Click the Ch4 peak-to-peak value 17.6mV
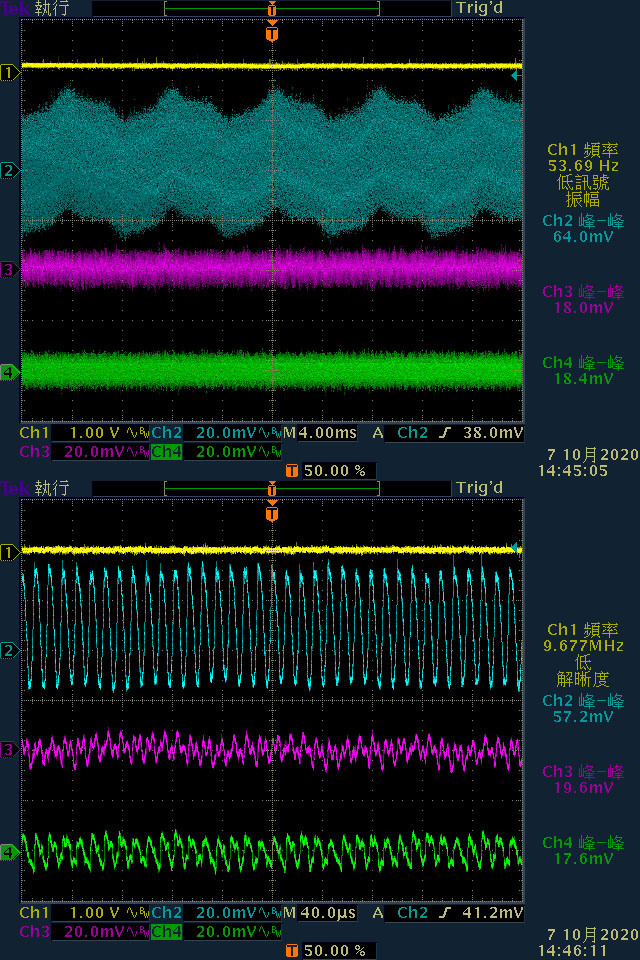Screen dimensions: 640x960 pos(583,859)
